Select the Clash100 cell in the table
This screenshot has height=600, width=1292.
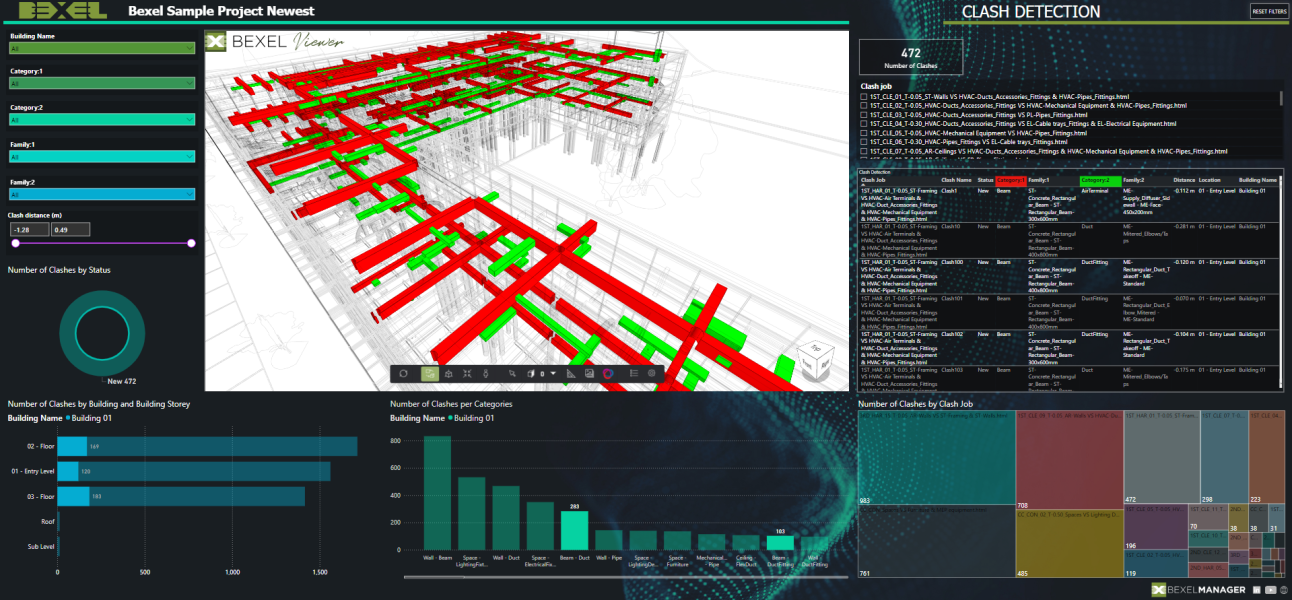point(952,262)
